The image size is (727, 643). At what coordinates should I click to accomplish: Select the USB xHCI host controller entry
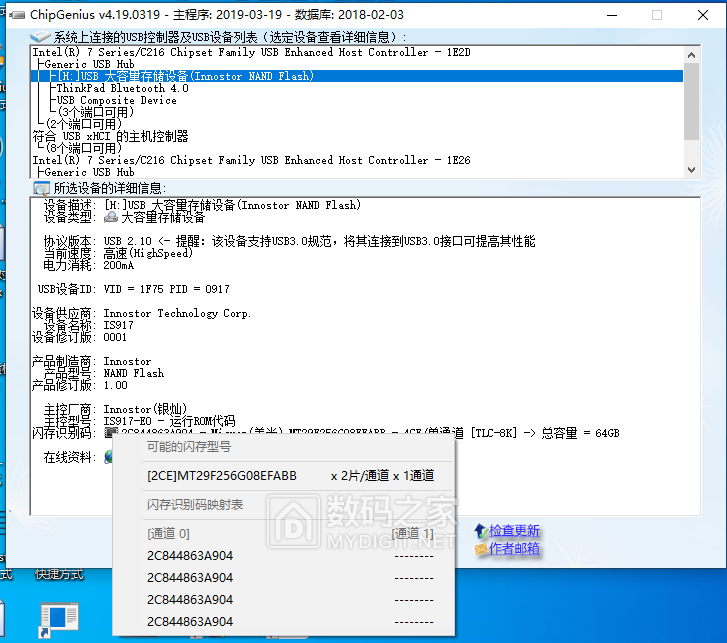[110, 136]
